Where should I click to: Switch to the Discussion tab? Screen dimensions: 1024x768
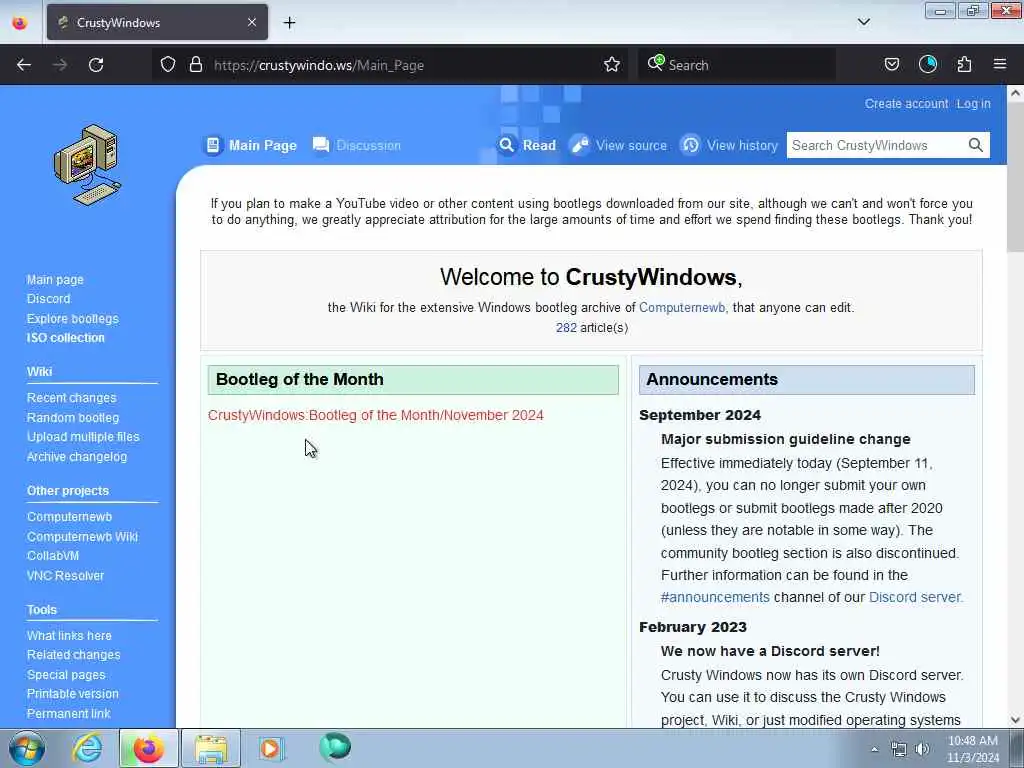[x=357, y=145]
